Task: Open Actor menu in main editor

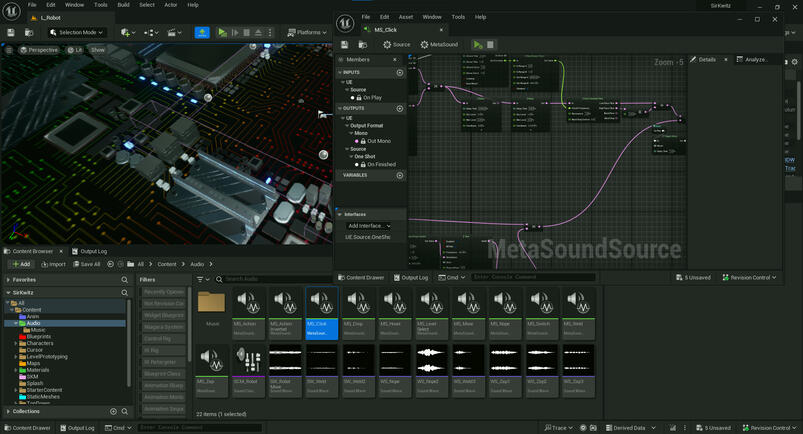Action: click(x=171, y=5)
